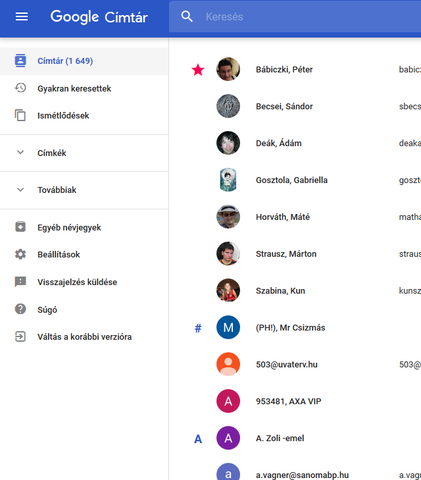The image size is (421, 480).
Task: Open Strausz, Márton's profile photo
Action: 228,254
